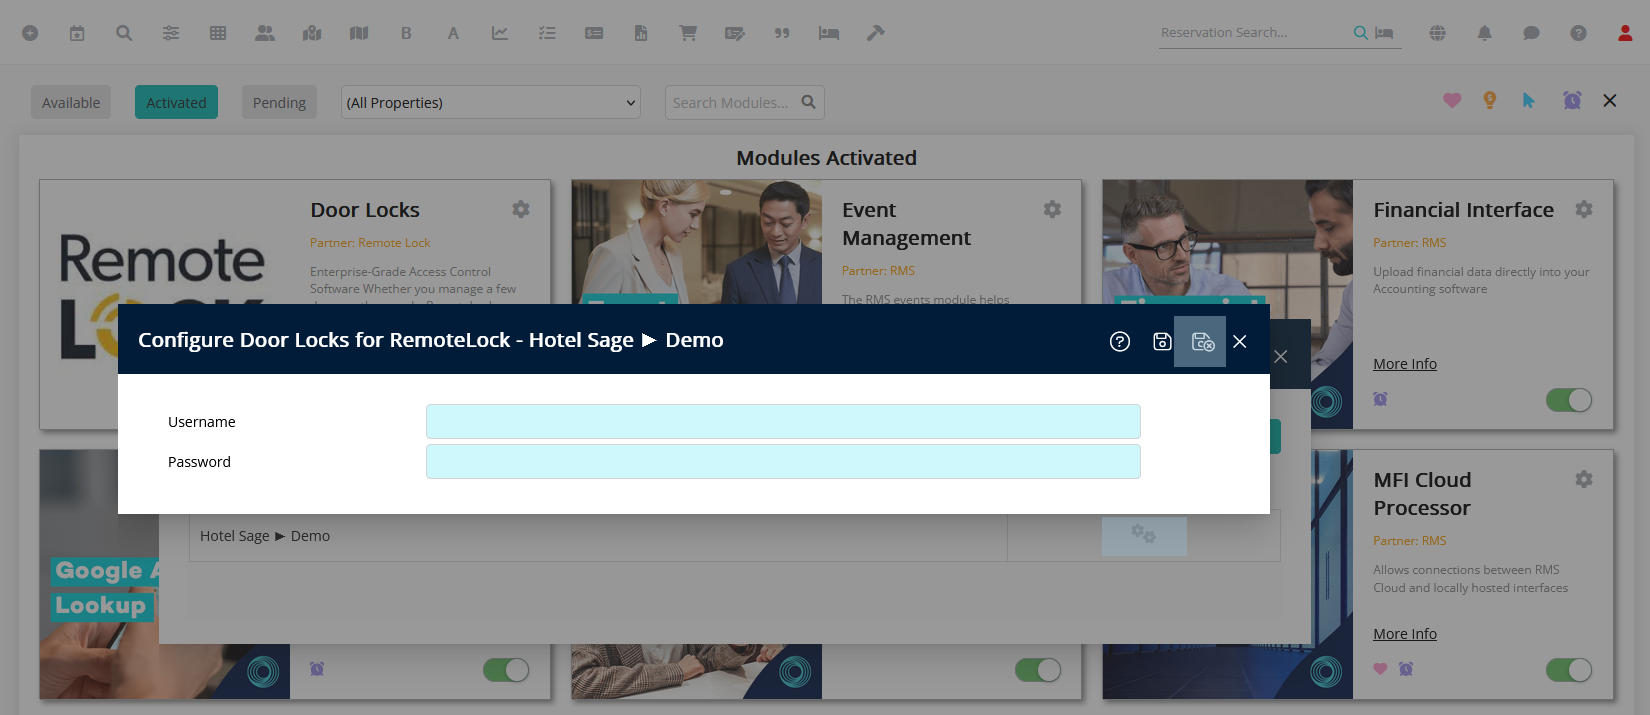Screen dimensions: 1650x715
Task: Click the letter B icon in toolbar
Action: point(406,33)
